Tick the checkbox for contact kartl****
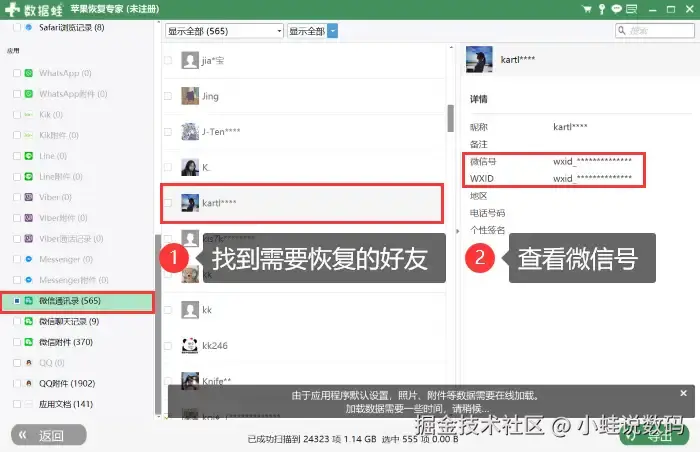Image resolution: width=700 pixels, height=452 pixels. 168,203
